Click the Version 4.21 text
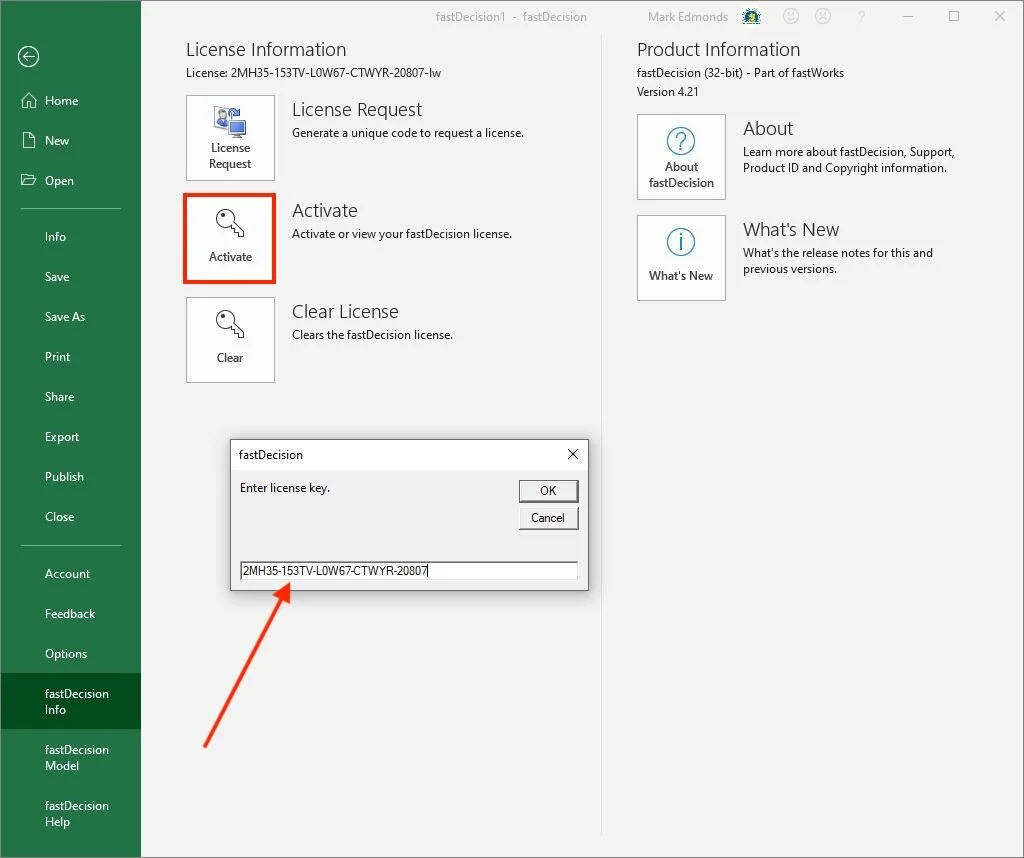 667,92
